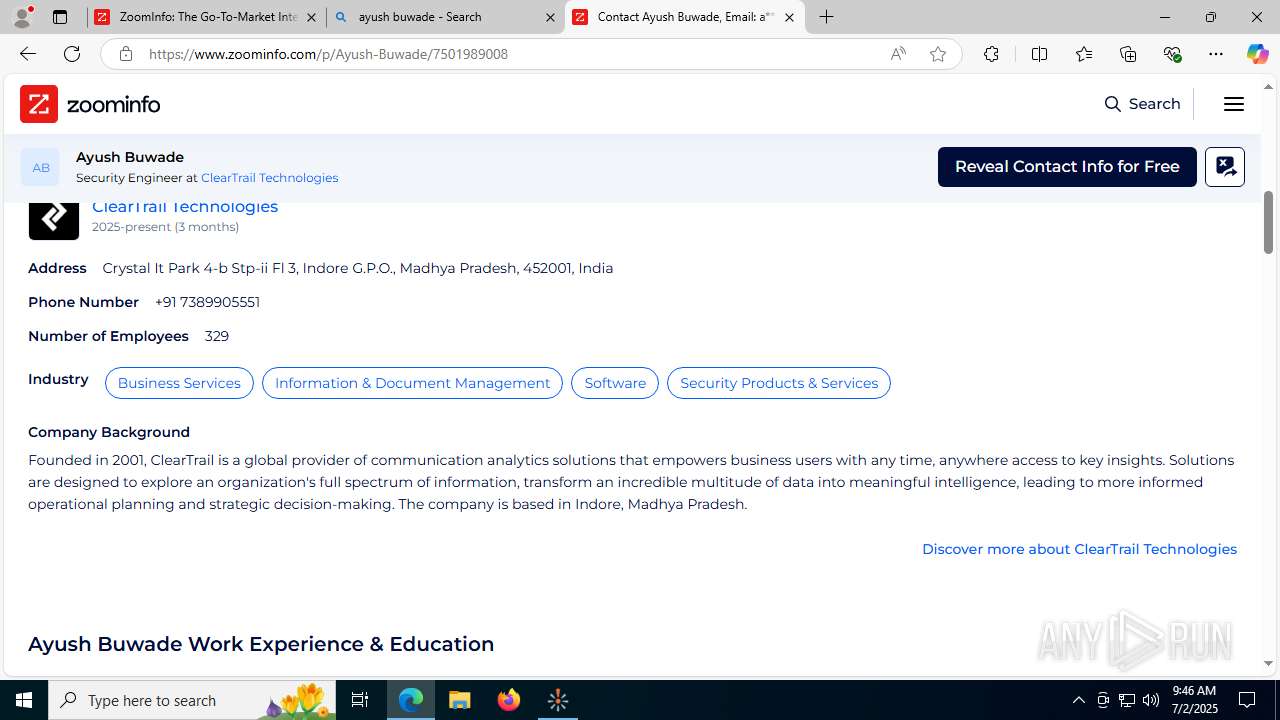Open Collections icon in toolbar
1280x720 pixels.
pos(1128,54)
